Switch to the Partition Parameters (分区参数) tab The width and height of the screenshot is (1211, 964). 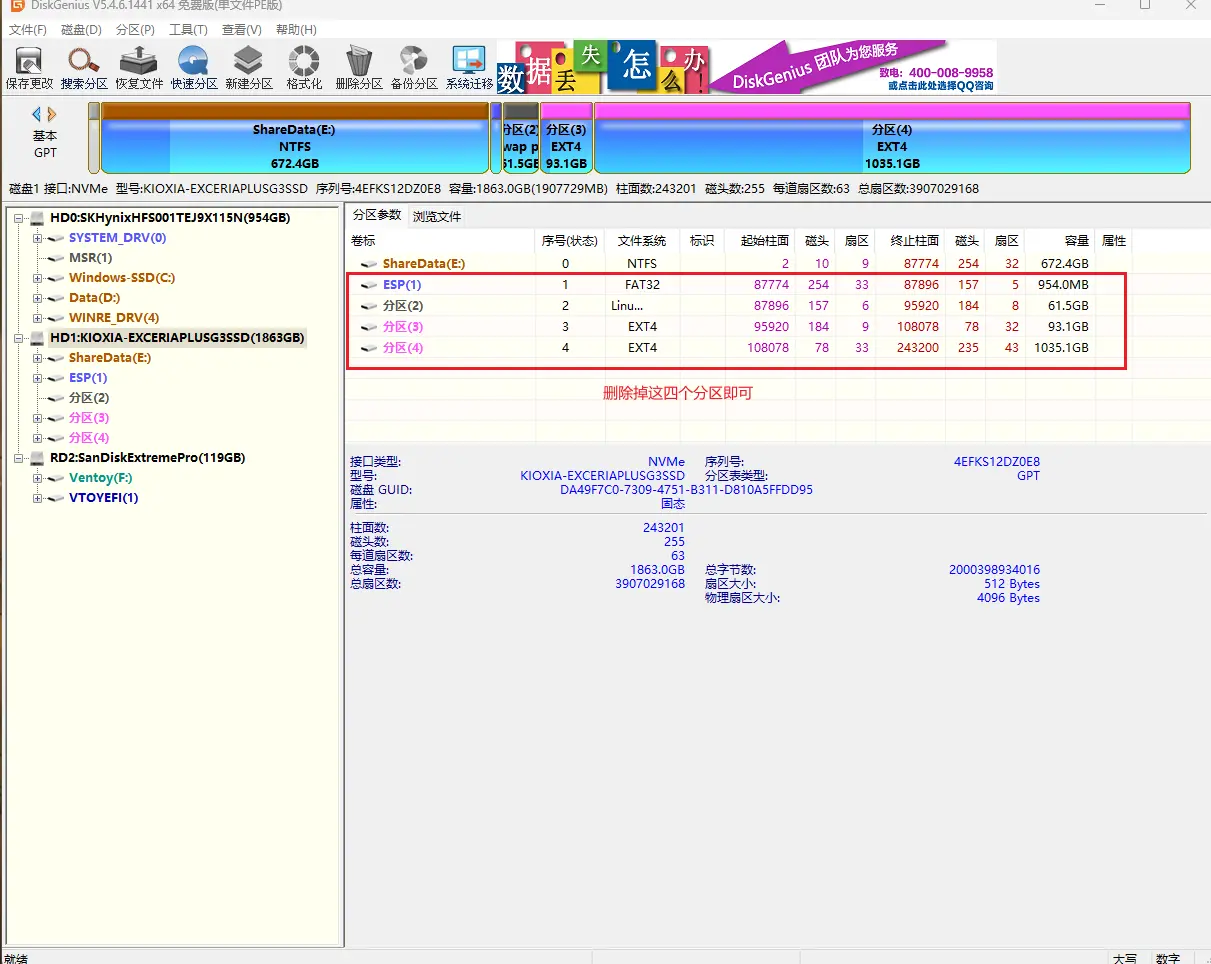[x=377, y=215]
